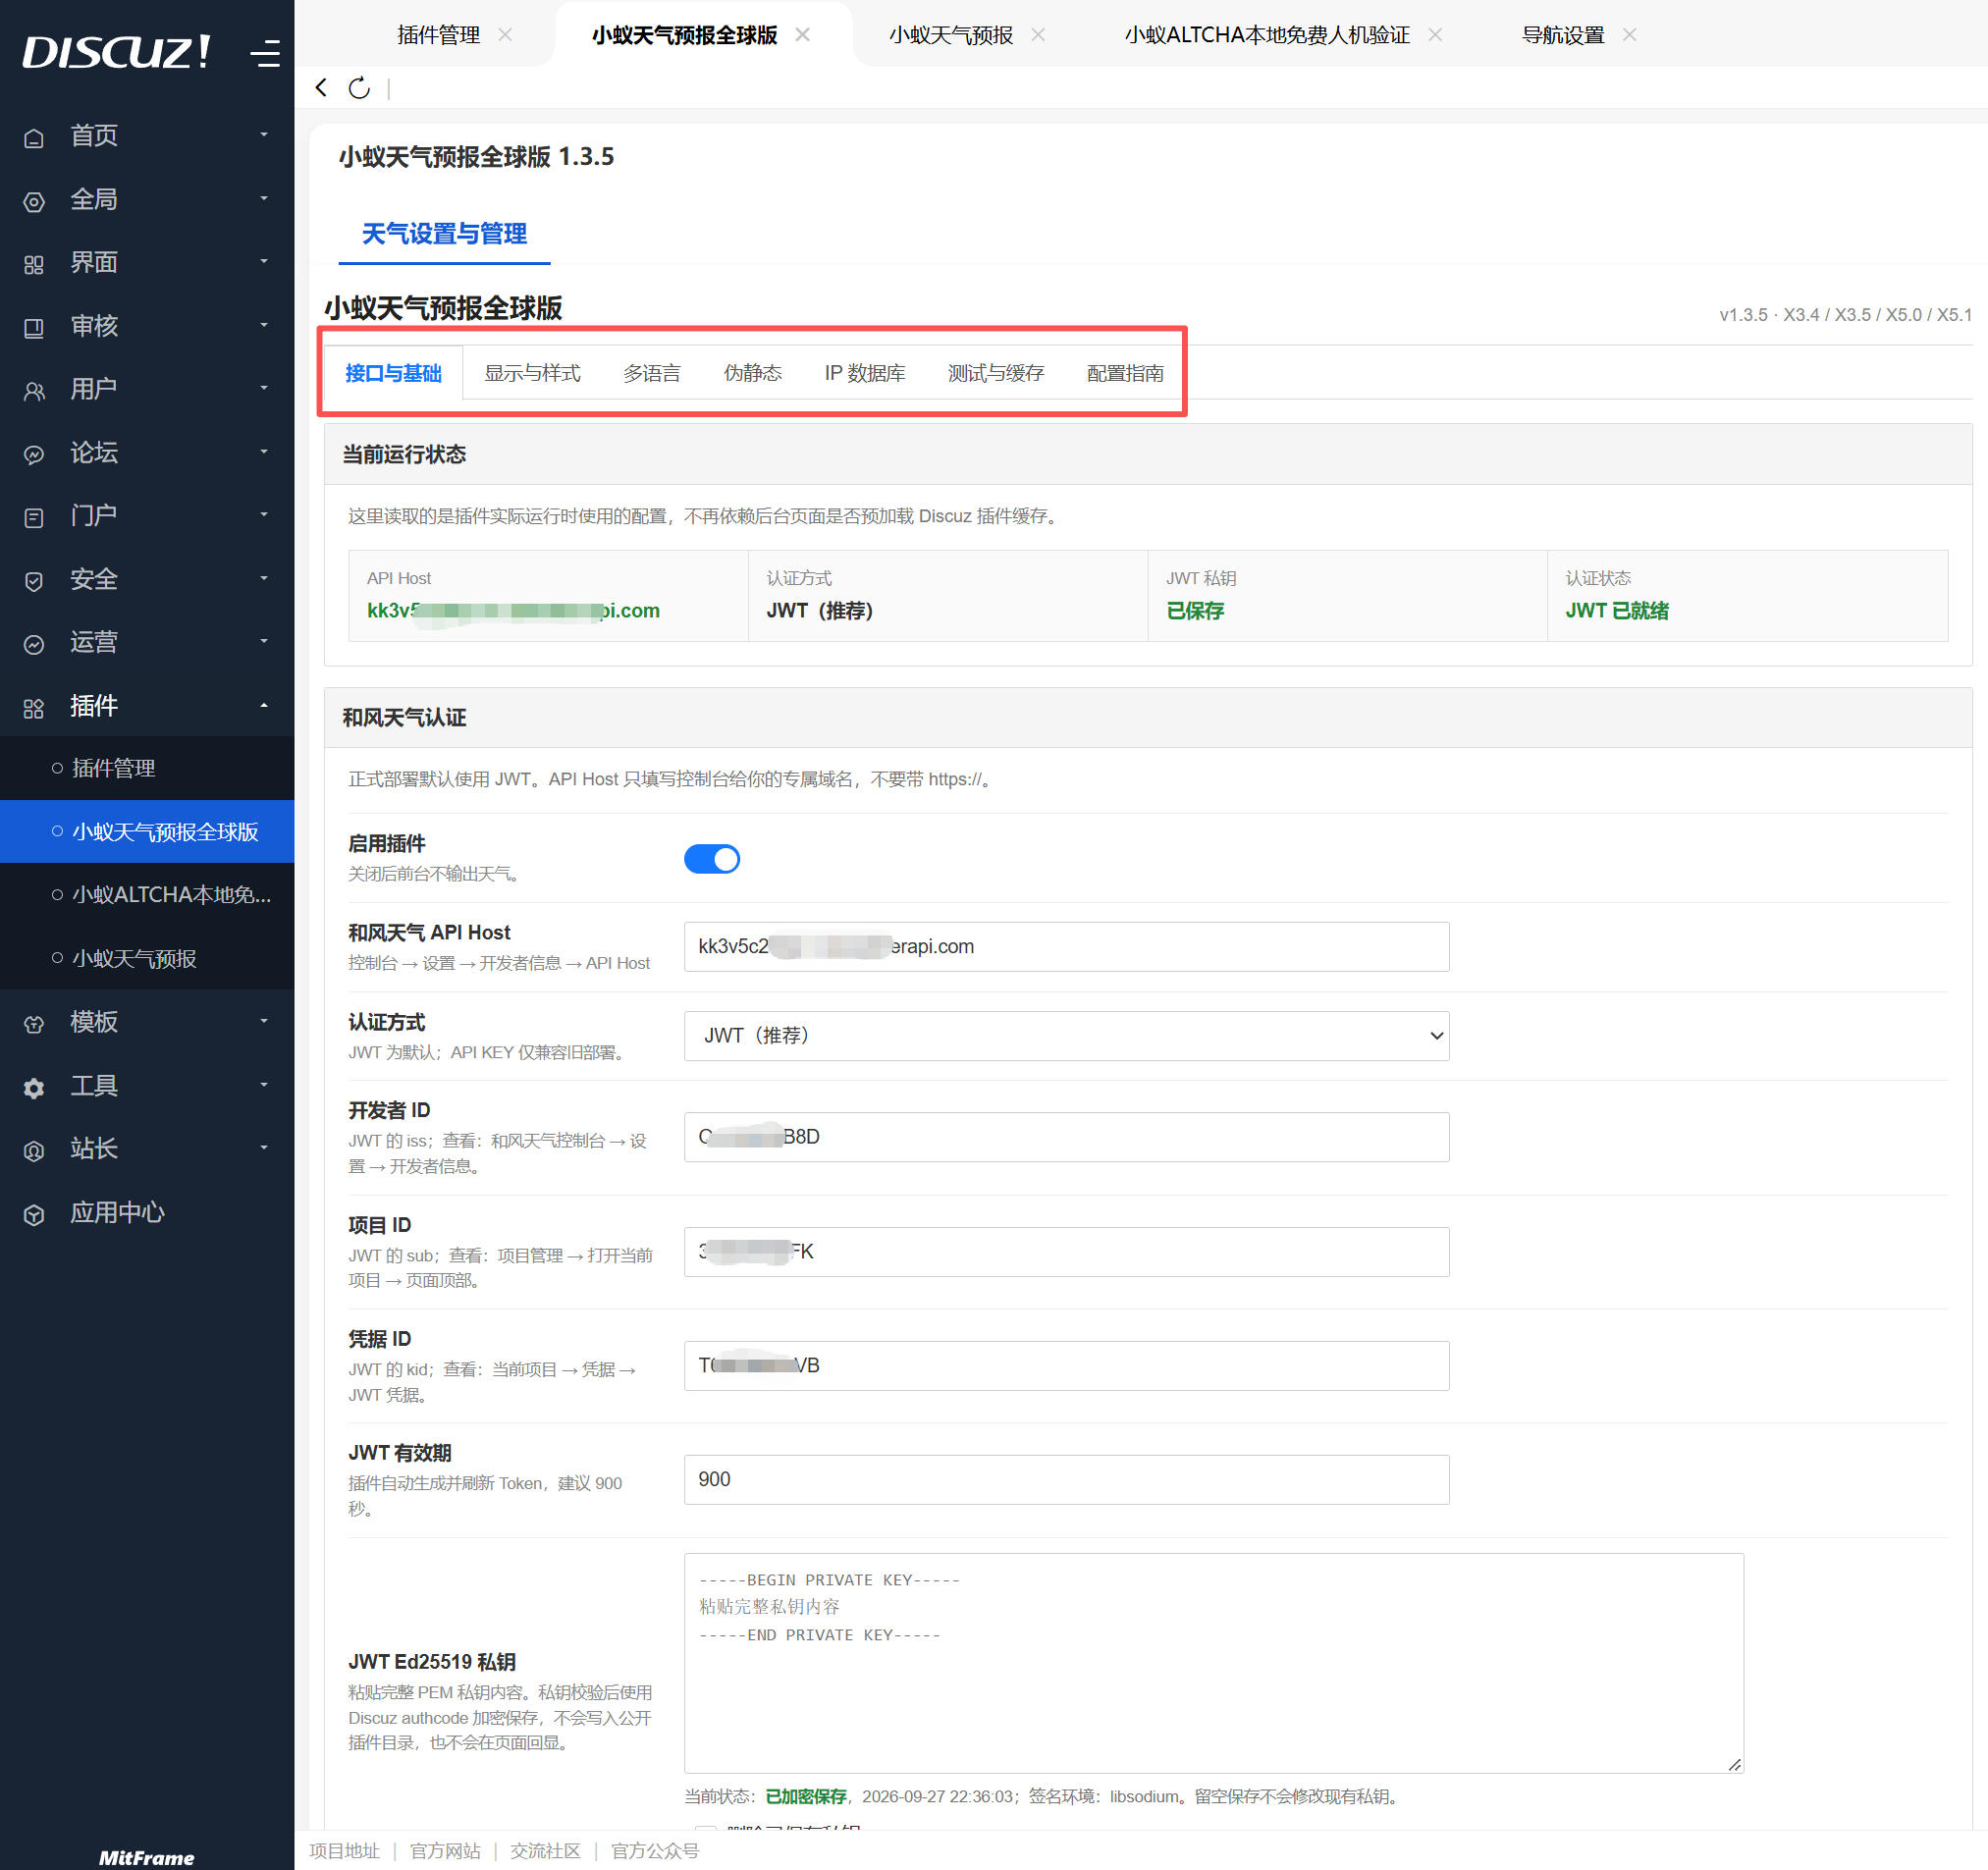Open 插件管理 in the sidebar
This screenshot has width=1988, height=1870.
[x=147, y=768]
